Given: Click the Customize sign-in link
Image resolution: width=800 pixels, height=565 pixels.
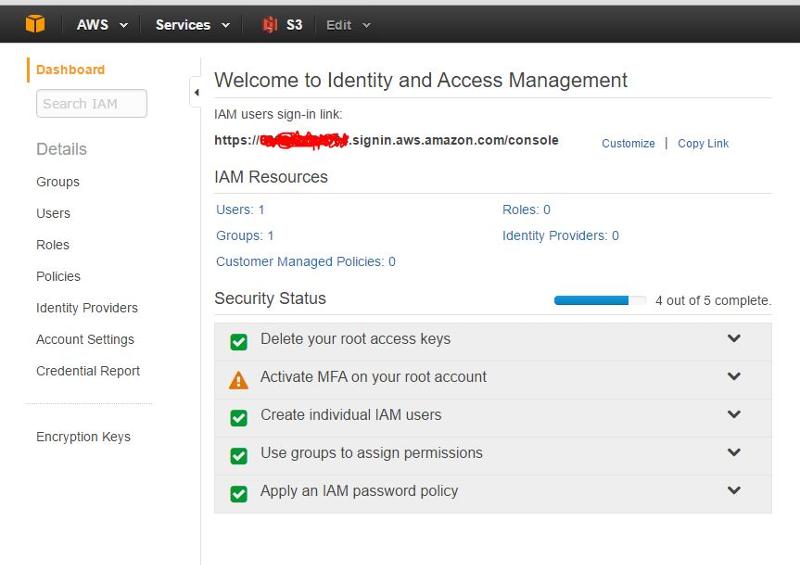Looking at the screenshot, I should (x=628, y=143).
